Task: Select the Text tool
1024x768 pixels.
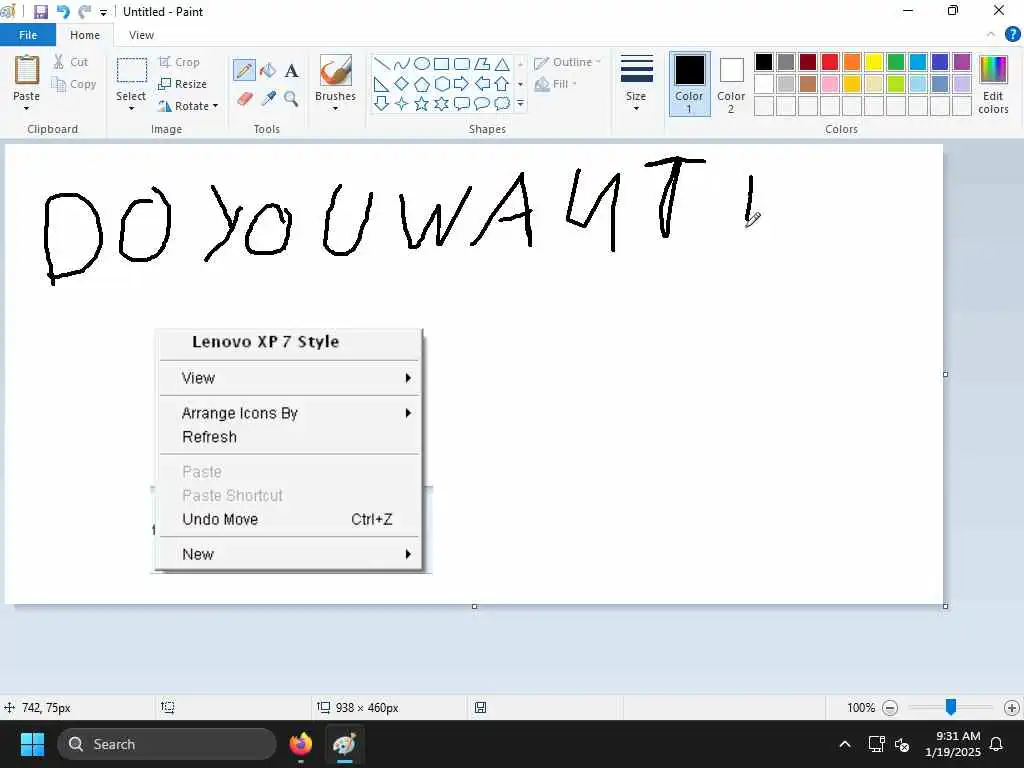Action: click(291, 70)
